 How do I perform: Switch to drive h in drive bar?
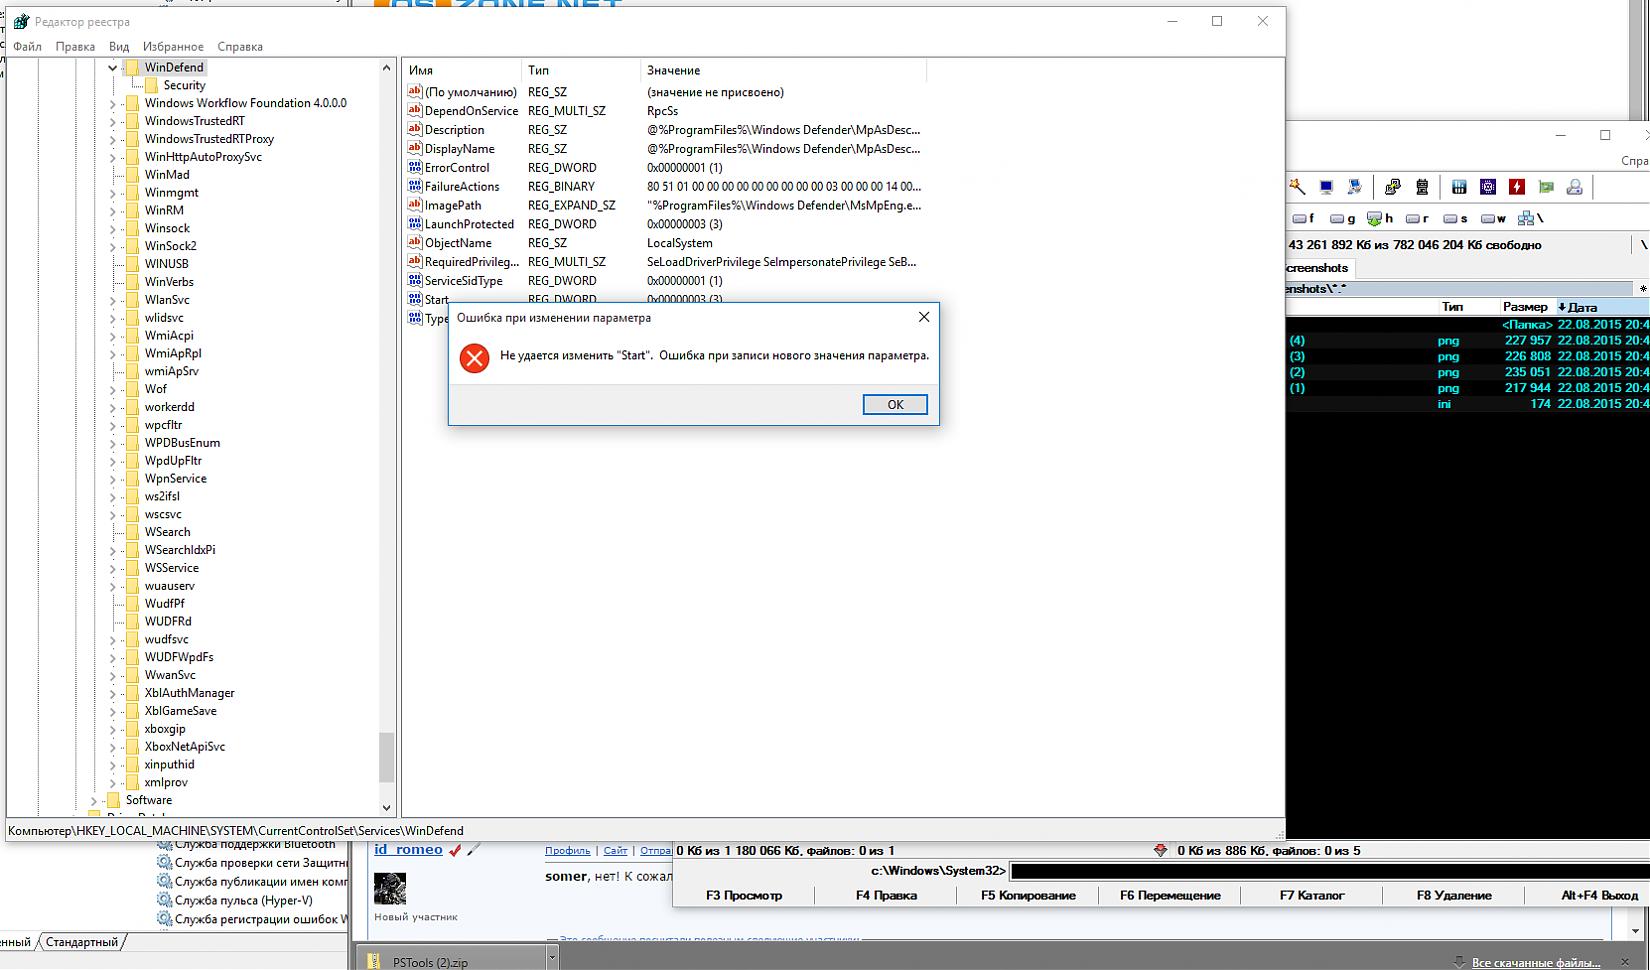[1379, 218]
